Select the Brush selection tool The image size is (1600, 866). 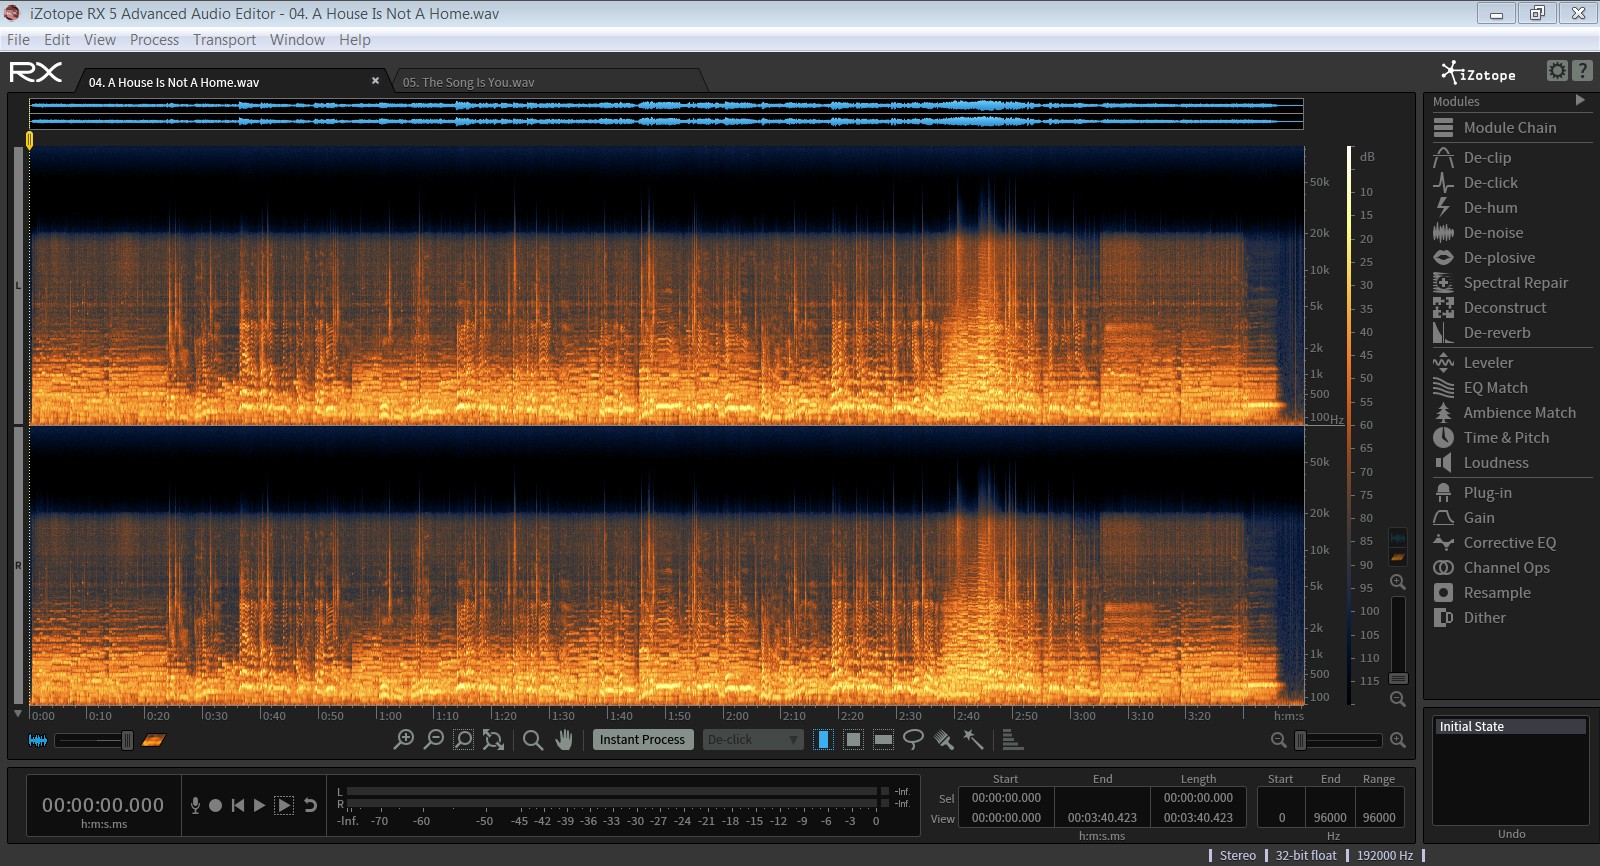coord(943,740)
